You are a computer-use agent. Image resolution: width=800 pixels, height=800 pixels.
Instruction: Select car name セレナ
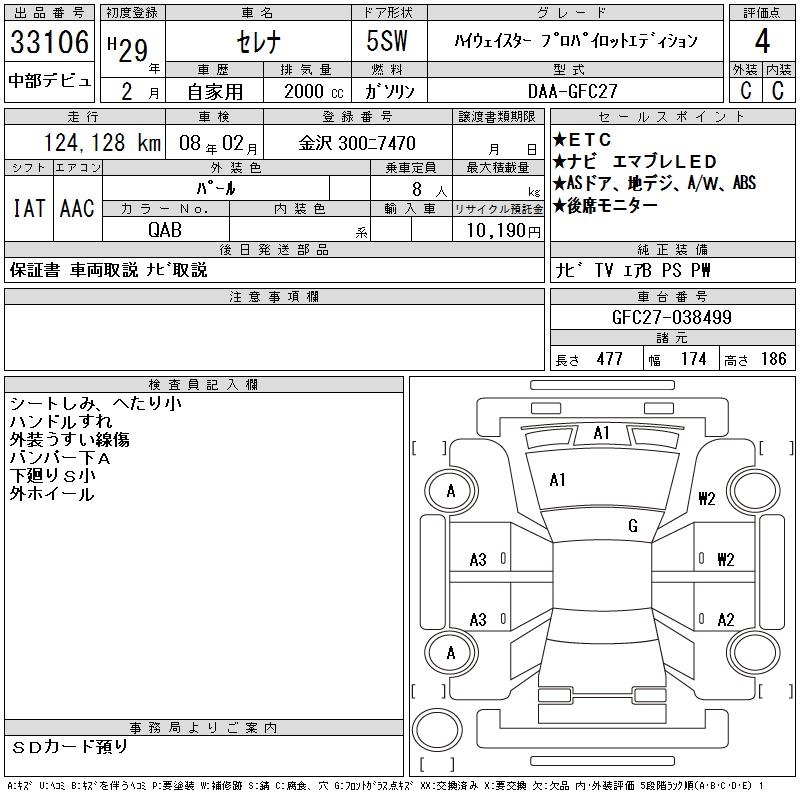258,41
